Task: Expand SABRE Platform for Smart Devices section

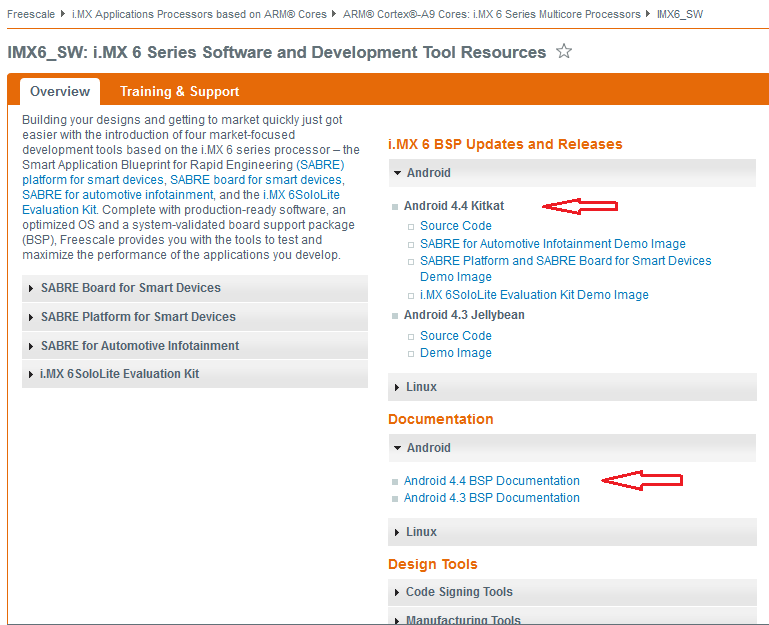Action: pos(195,317)
